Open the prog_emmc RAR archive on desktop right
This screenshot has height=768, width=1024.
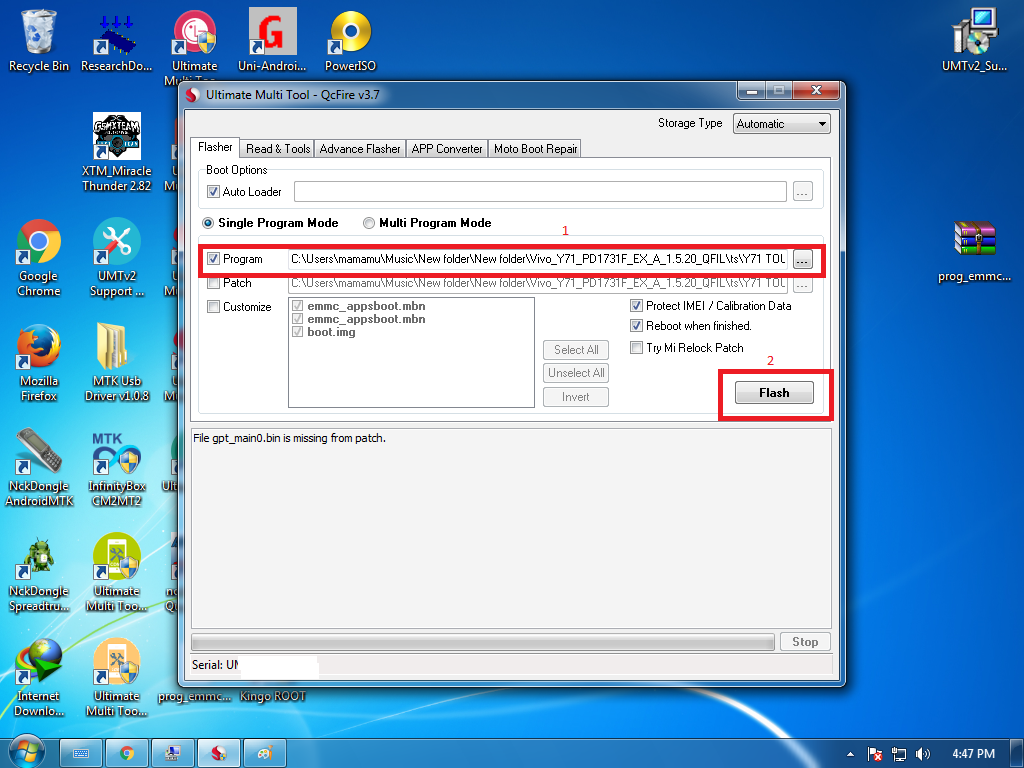(x=974, y=251)
